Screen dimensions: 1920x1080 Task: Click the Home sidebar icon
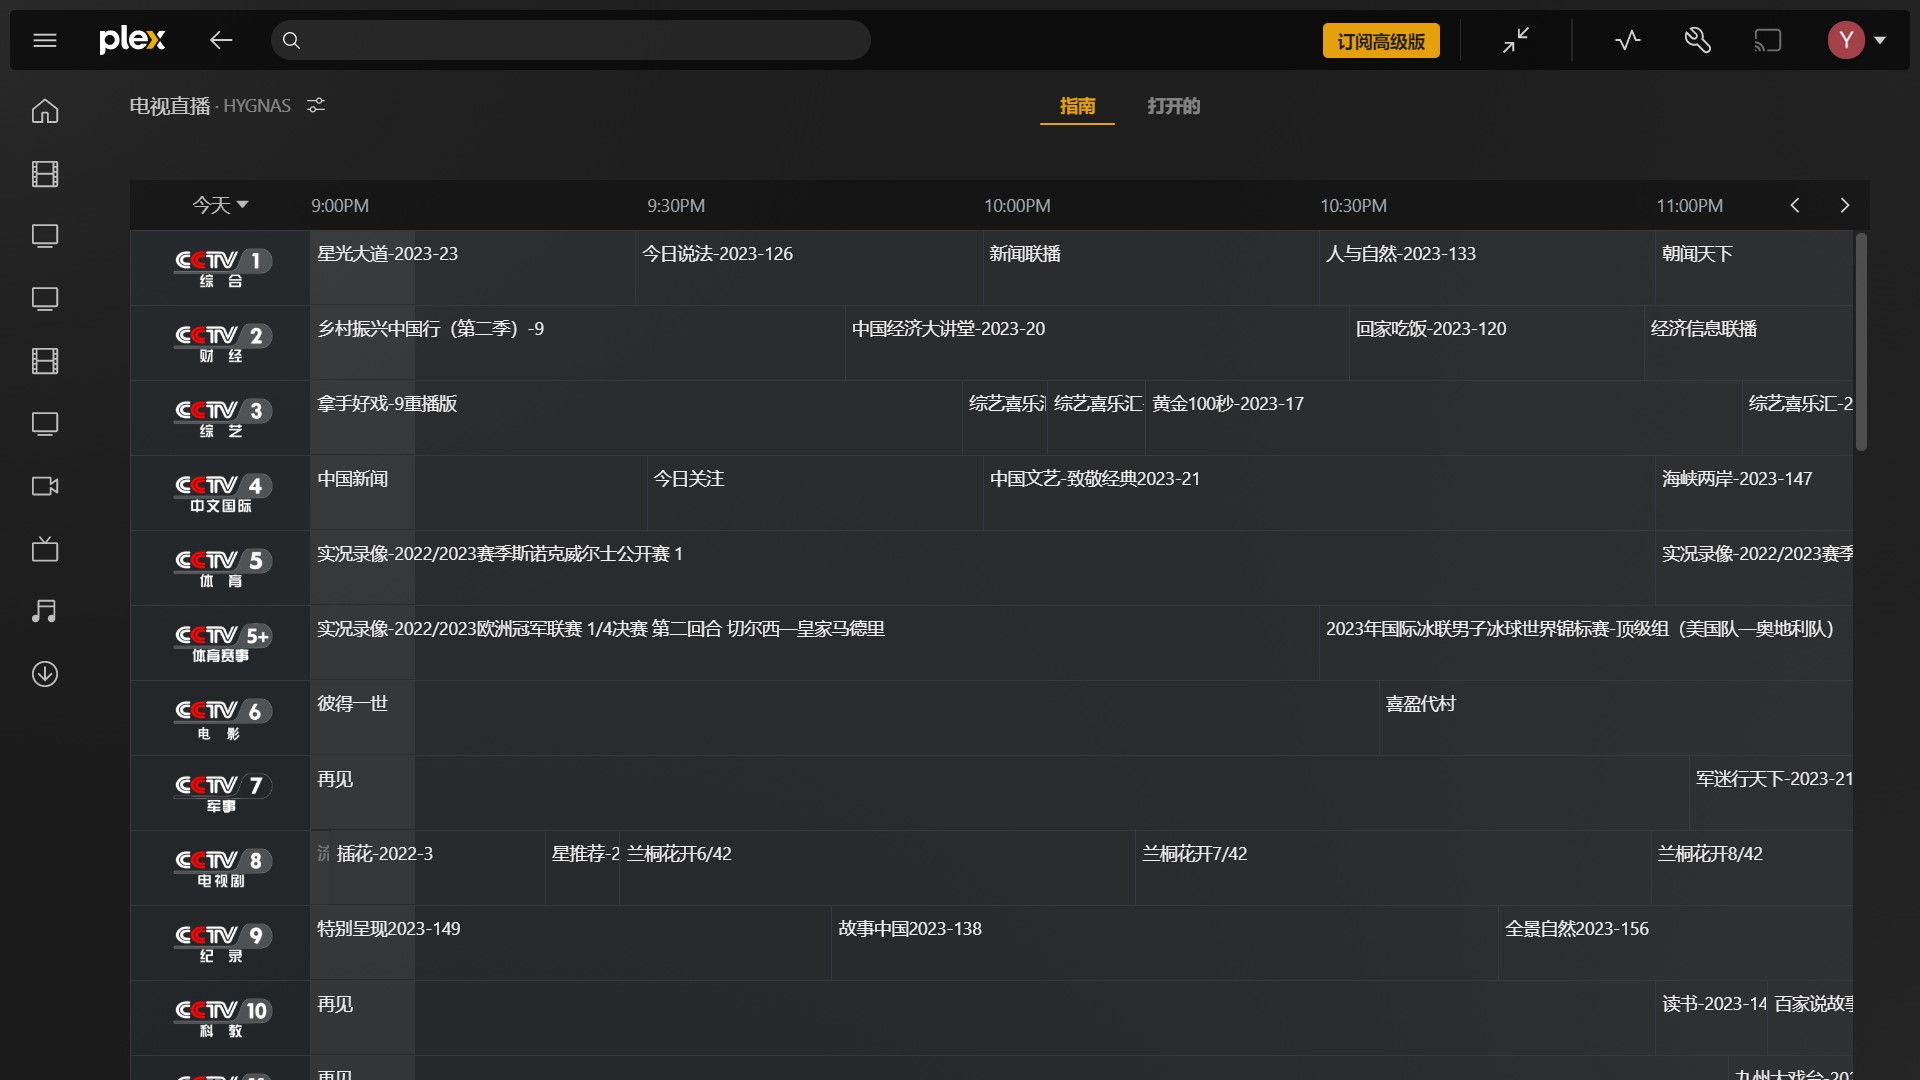click(45, 111)
